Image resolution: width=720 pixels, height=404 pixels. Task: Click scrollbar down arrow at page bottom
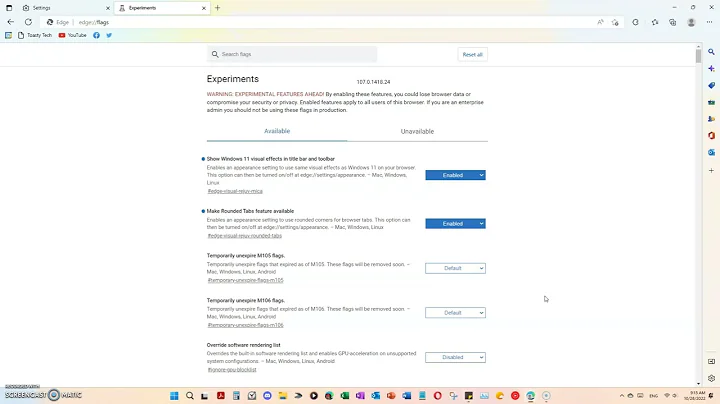[698, 383]
